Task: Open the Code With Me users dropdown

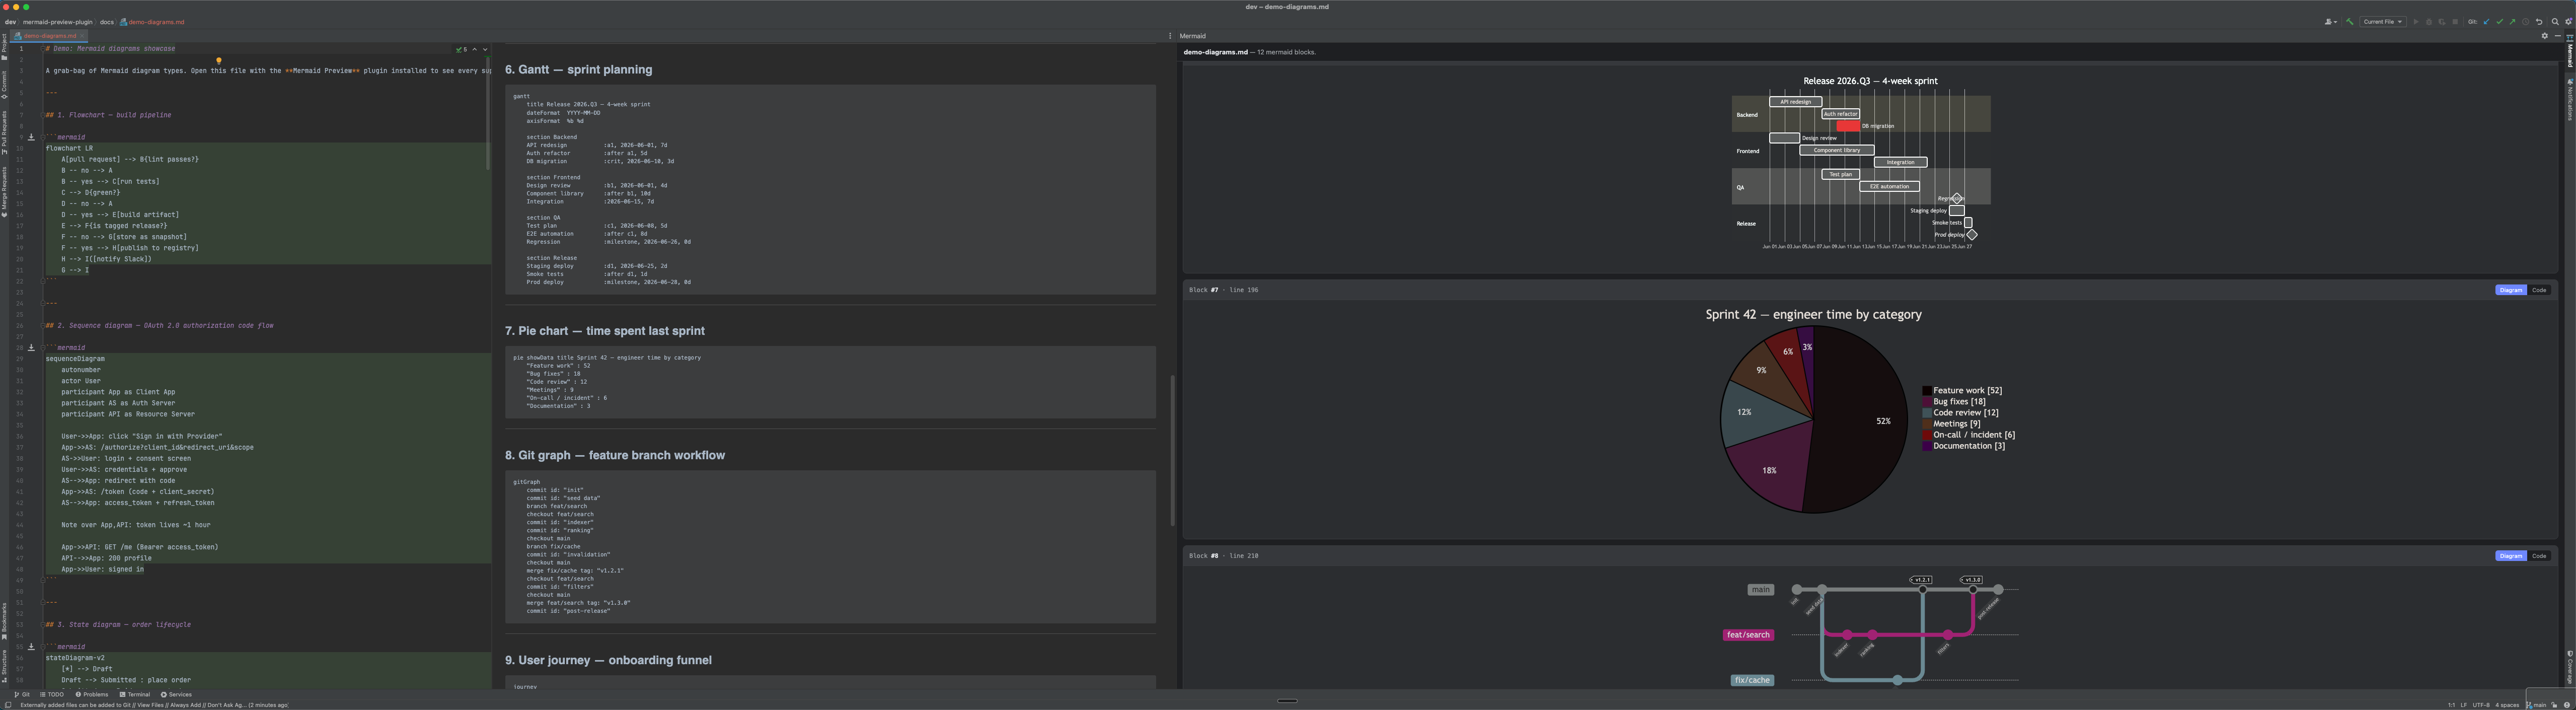Action: (2331, 22)
